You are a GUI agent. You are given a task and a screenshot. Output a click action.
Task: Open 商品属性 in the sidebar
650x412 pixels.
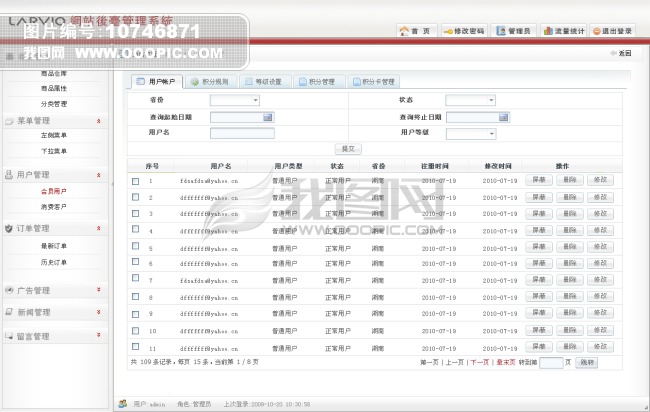(x=54, y=88)
